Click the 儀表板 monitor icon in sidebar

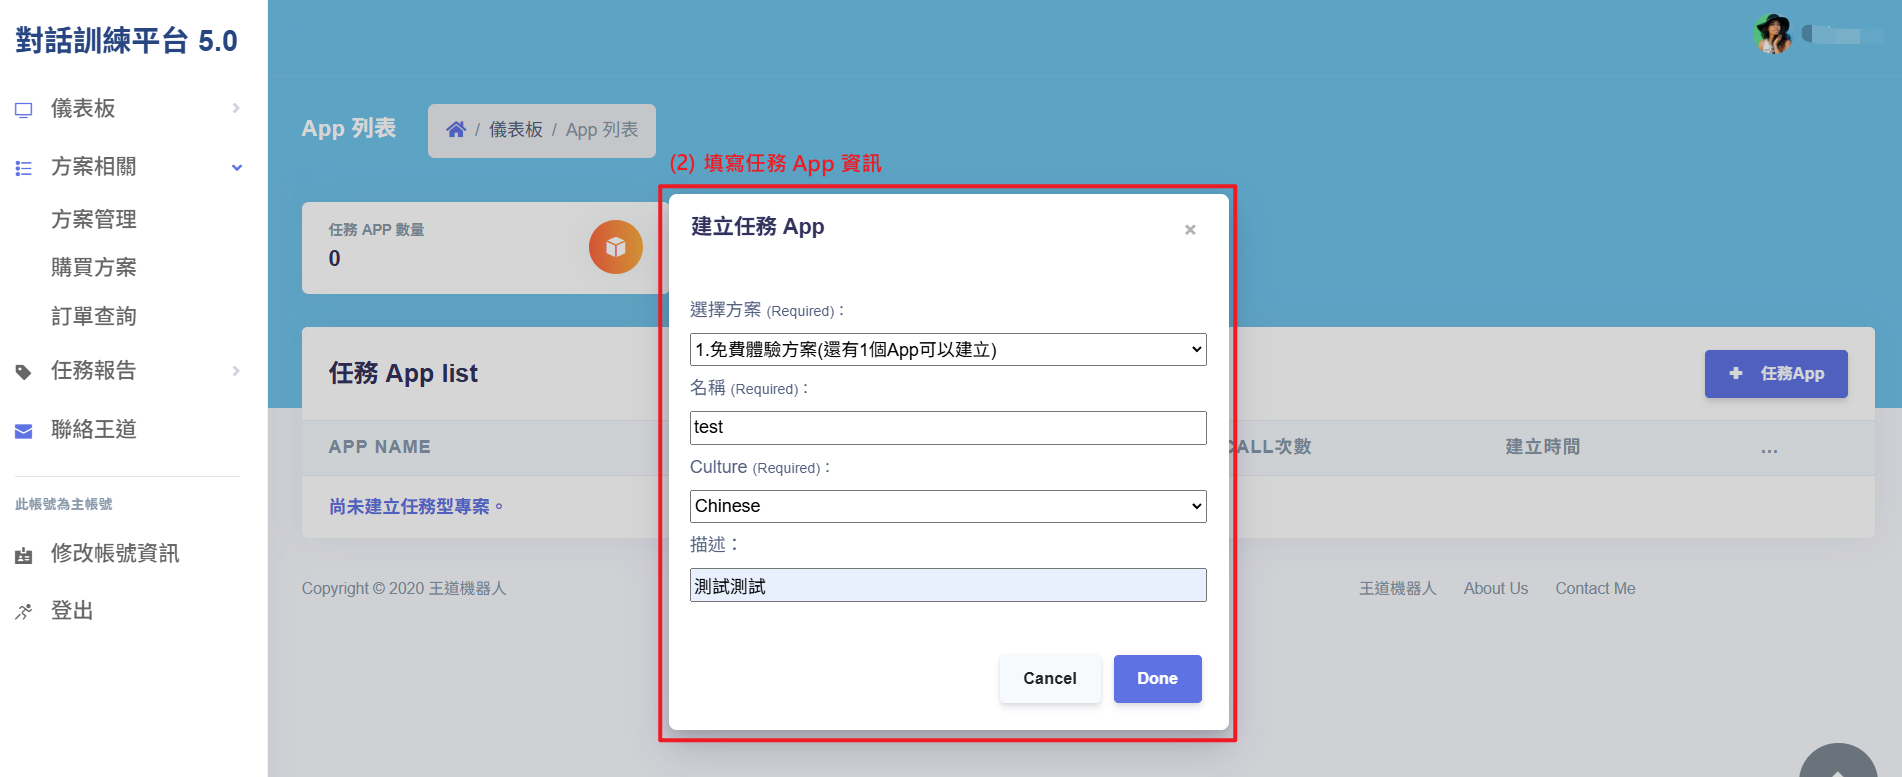click(x=24, y=109)
